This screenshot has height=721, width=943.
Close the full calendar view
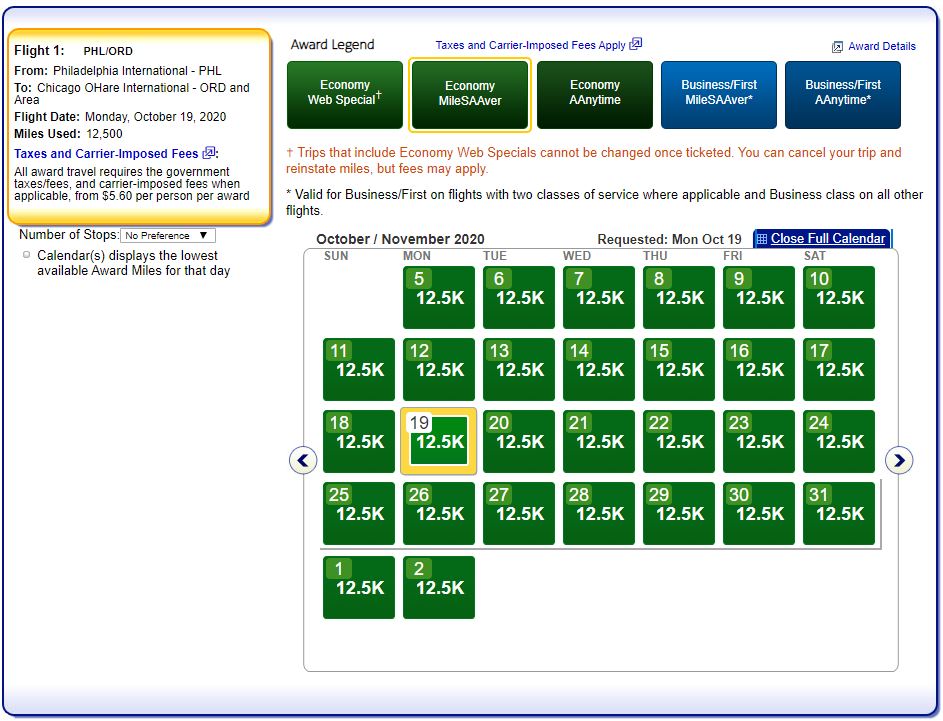click(x=827, y=239)
